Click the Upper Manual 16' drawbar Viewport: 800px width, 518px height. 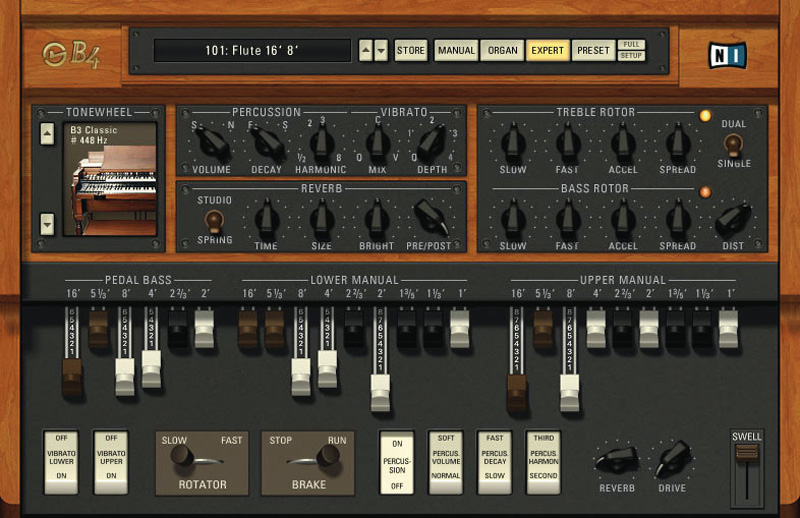pos(516,393)
